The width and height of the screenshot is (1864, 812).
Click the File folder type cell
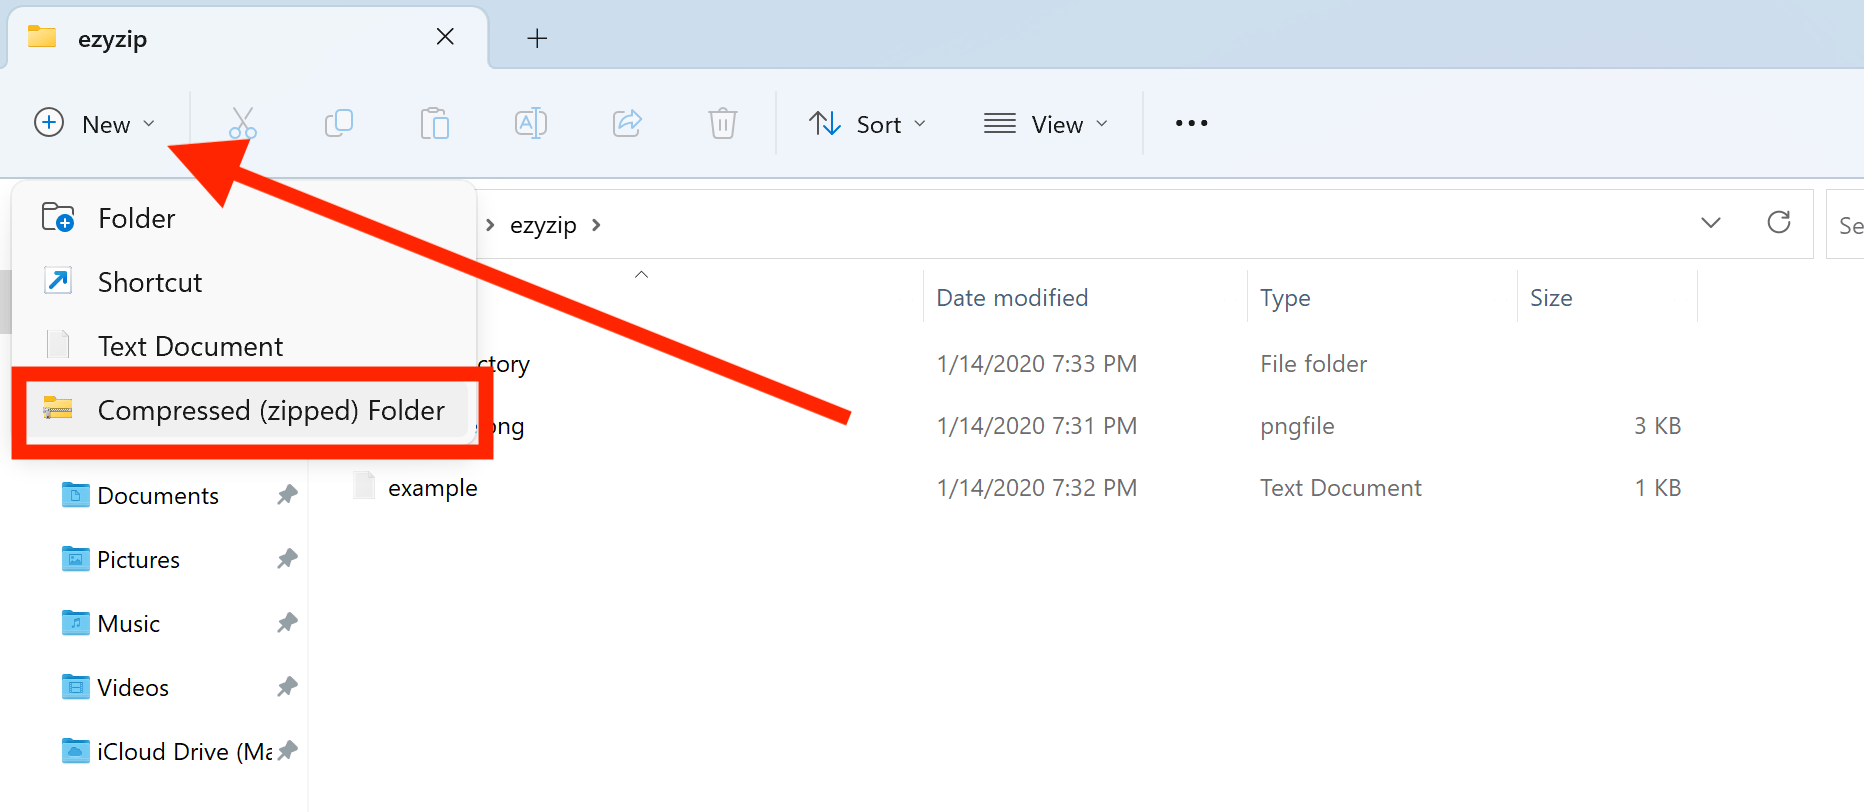pyautogui.click(x=1313, y=364)
